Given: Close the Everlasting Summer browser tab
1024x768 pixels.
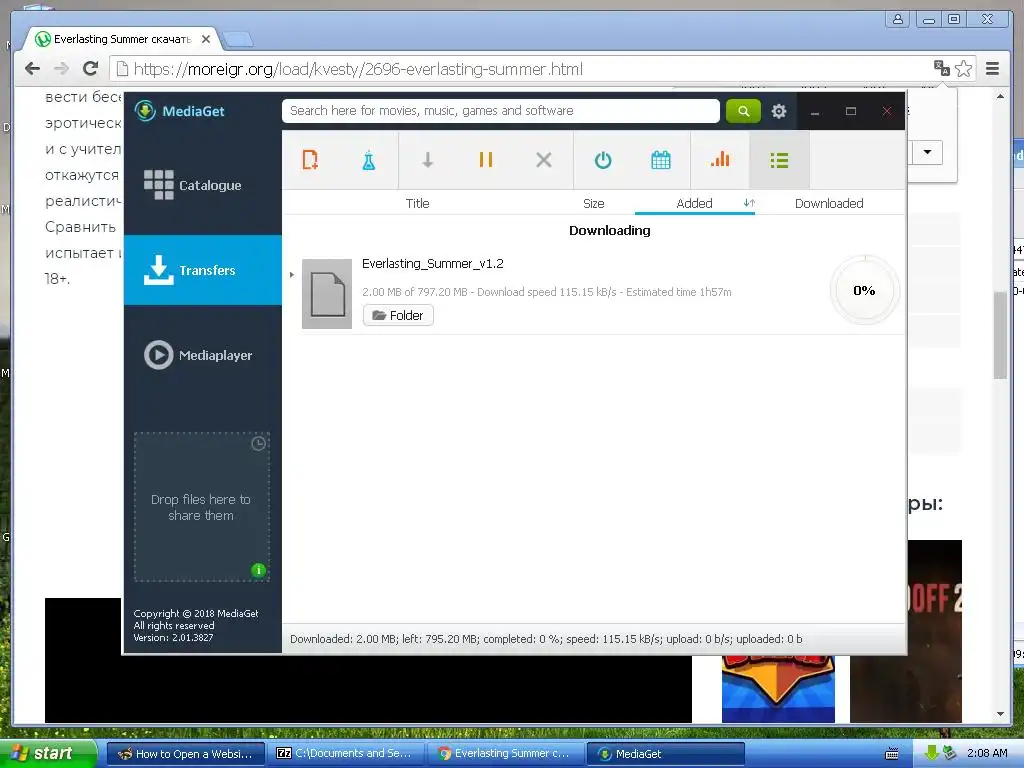Looking at the screenshot, I should [206, 39].
